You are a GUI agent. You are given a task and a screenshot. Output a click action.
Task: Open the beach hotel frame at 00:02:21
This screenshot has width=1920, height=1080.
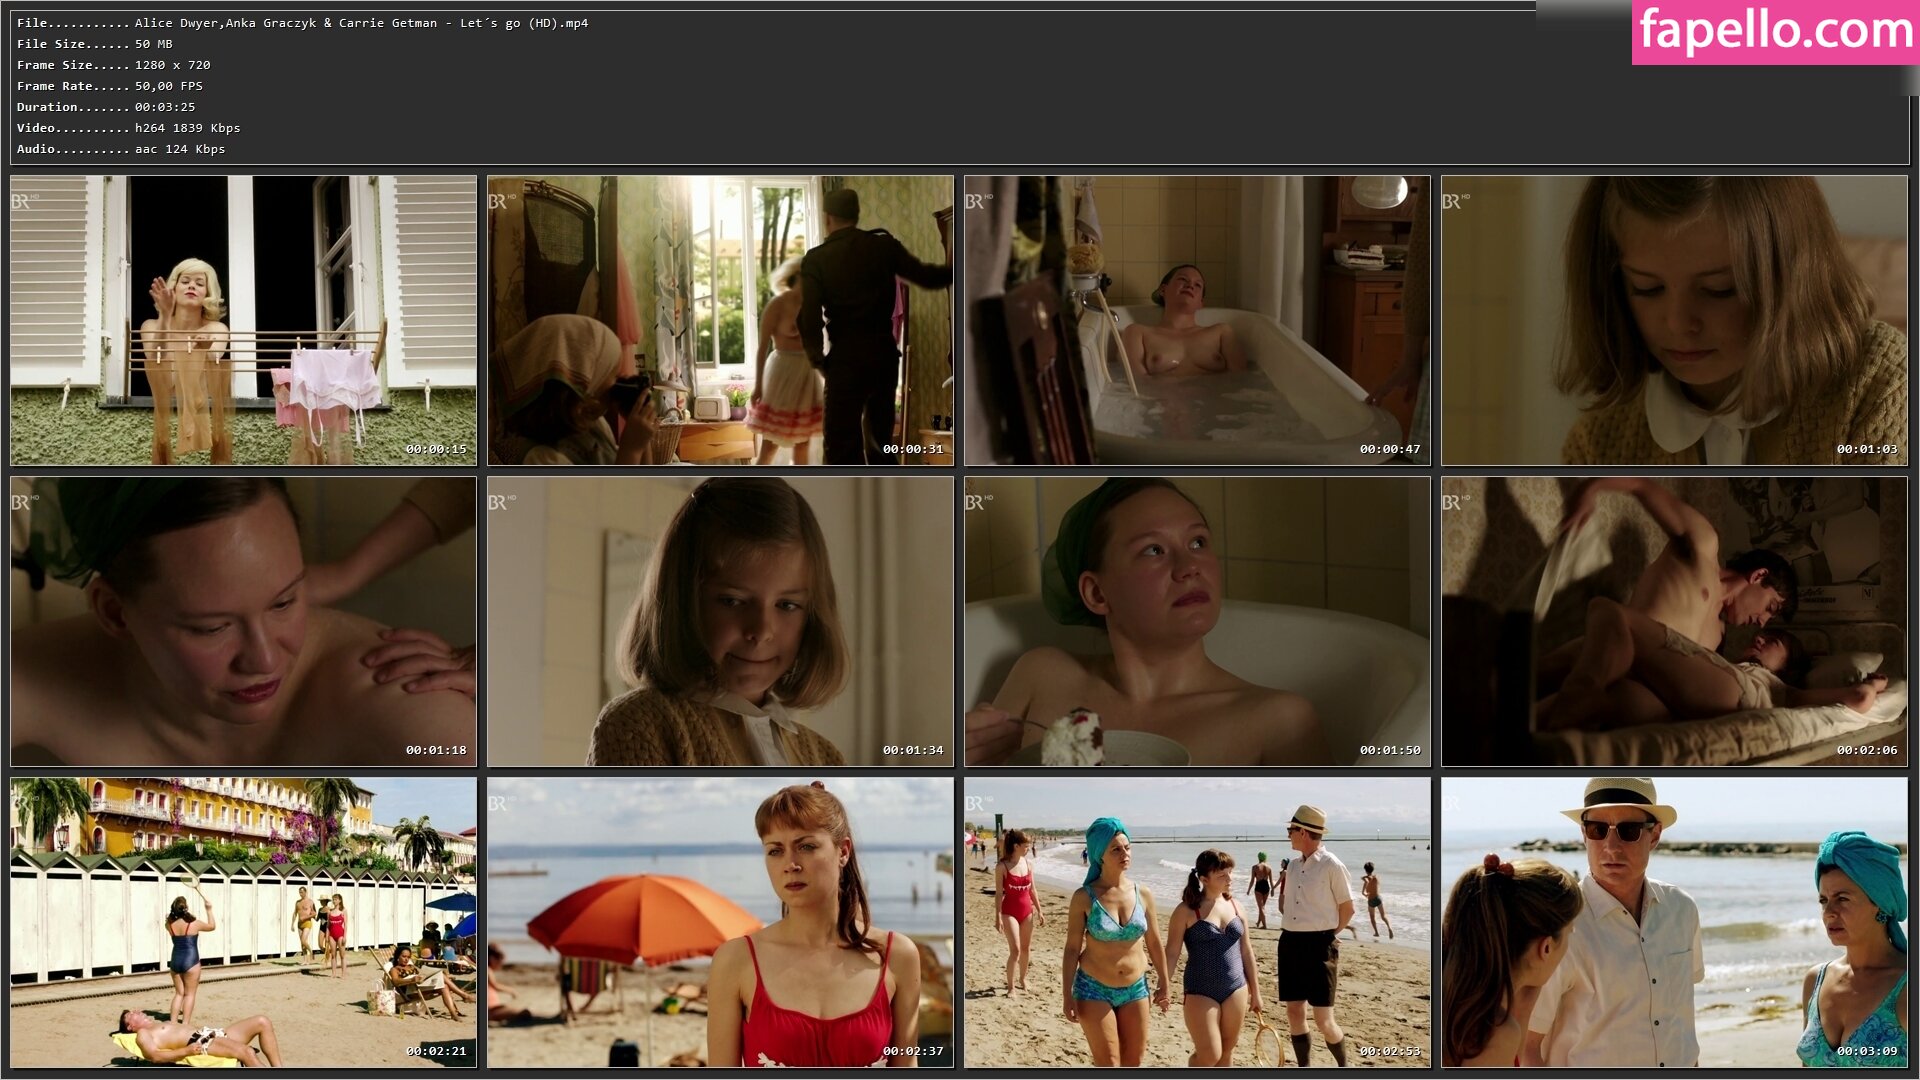243,922
